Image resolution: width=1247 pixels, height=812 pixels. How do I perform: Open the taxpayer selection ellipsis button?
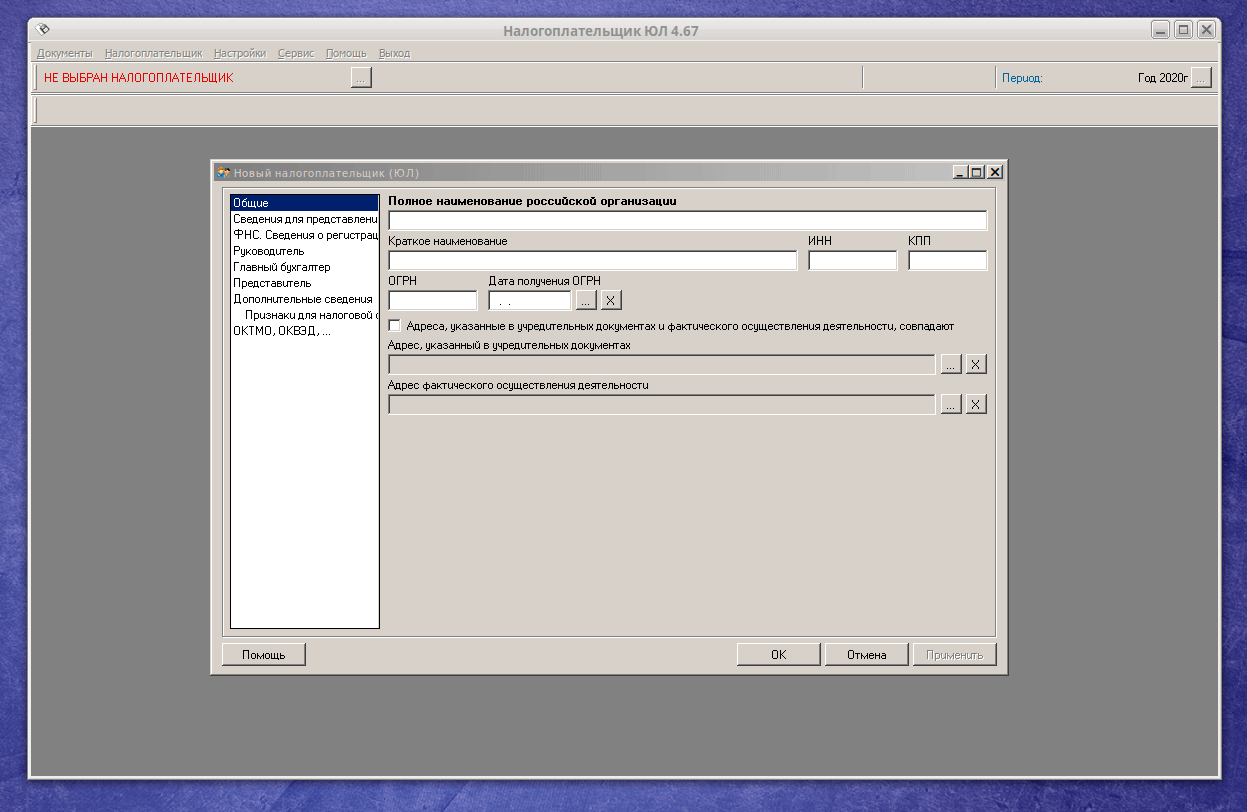(361, 77)
